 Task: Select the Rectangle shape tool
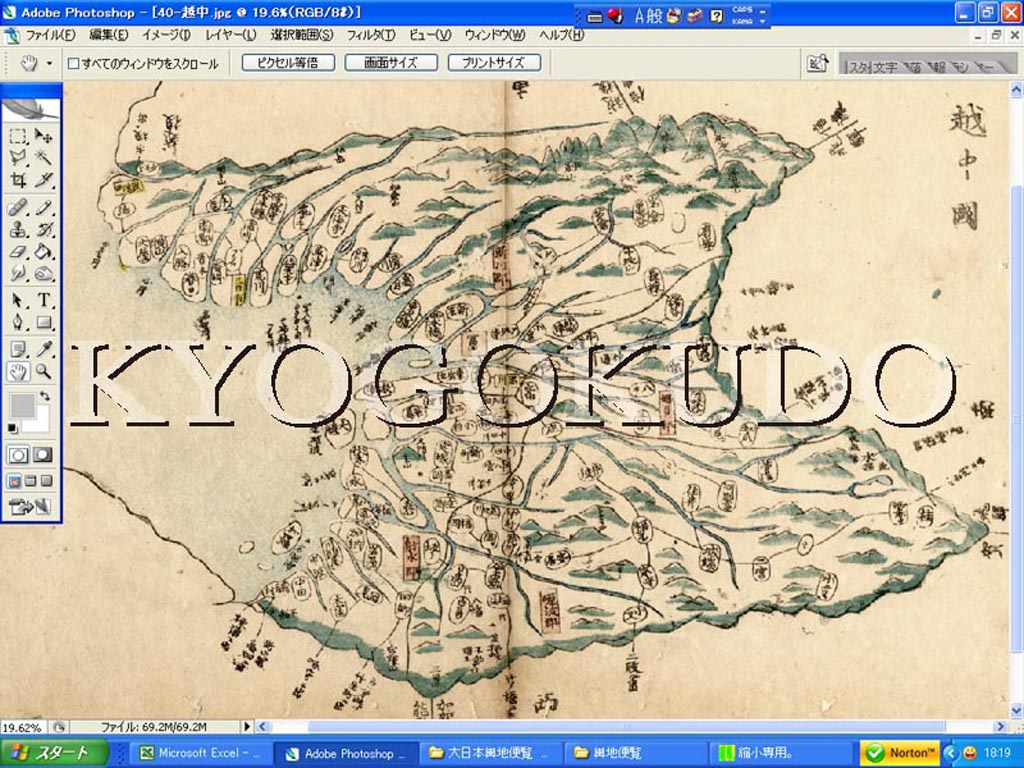pyautogui.click(x=43, y=322)
